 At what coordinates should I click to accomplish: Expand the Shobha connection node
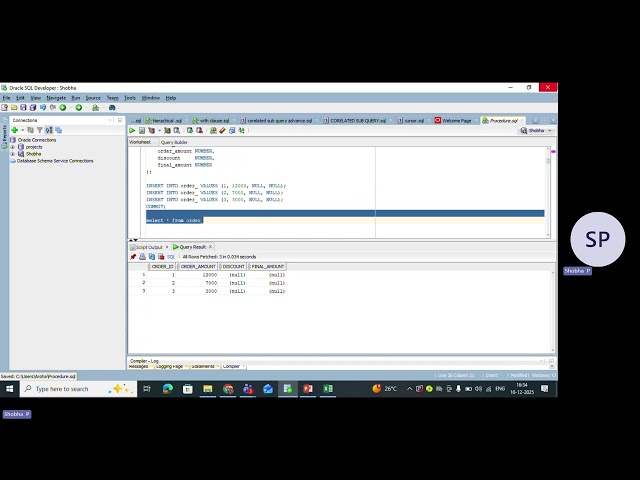[13, 154]
